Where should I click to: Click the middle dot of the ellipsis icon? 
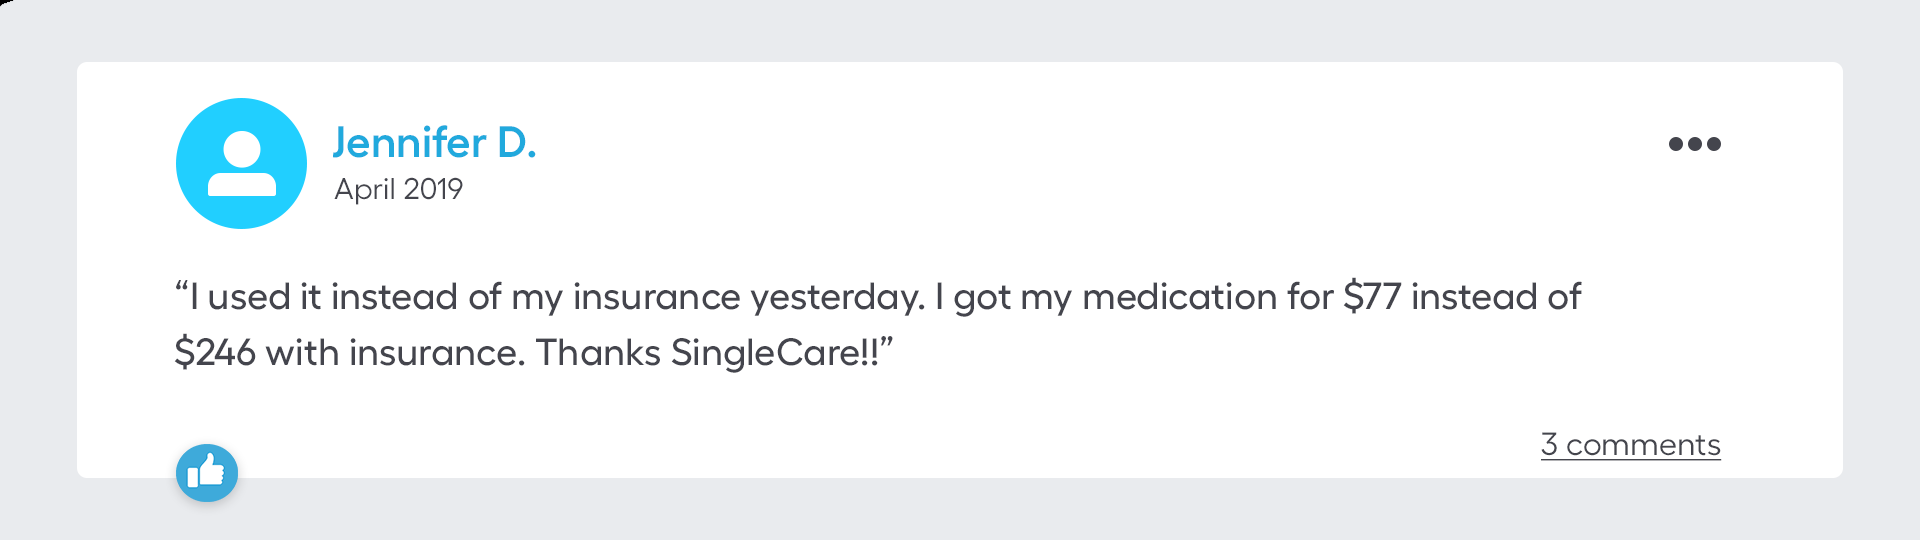tap(1694, 144)
